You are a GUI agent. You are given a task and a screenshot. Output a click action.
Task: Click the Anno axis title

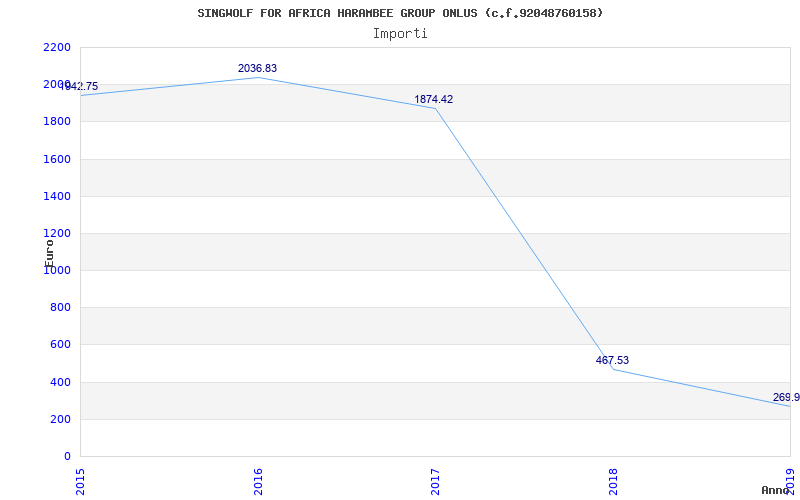(x=775, y=490)
